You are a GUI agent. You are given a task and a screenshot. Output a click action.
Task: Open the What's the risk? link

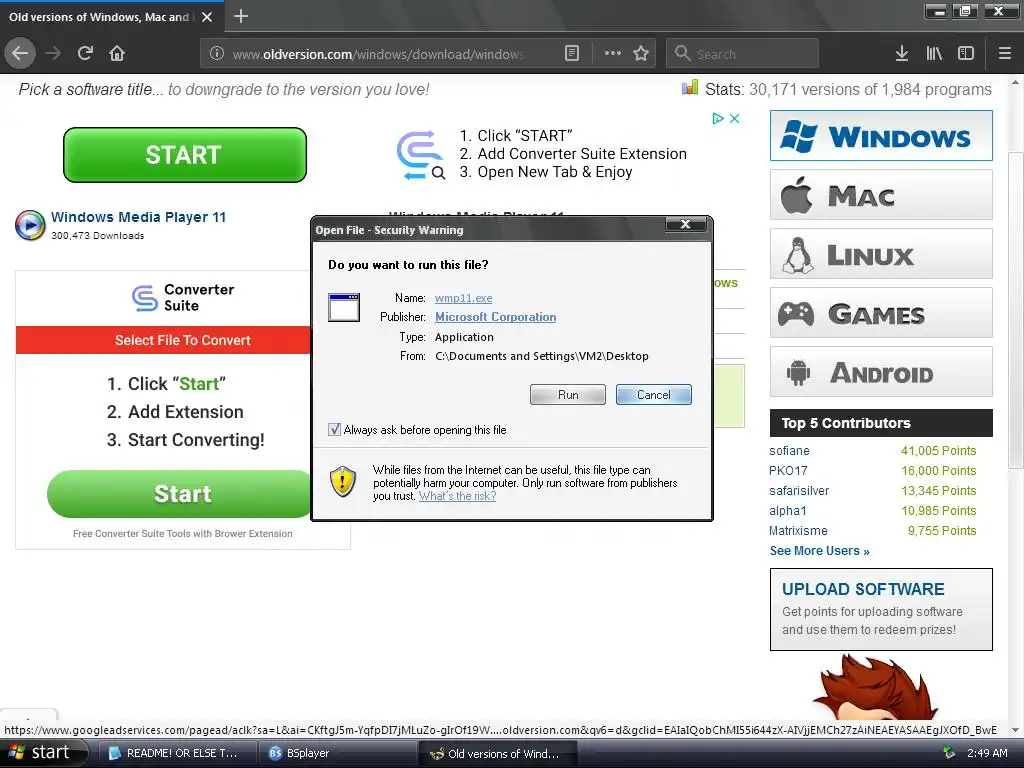[457, 496]
